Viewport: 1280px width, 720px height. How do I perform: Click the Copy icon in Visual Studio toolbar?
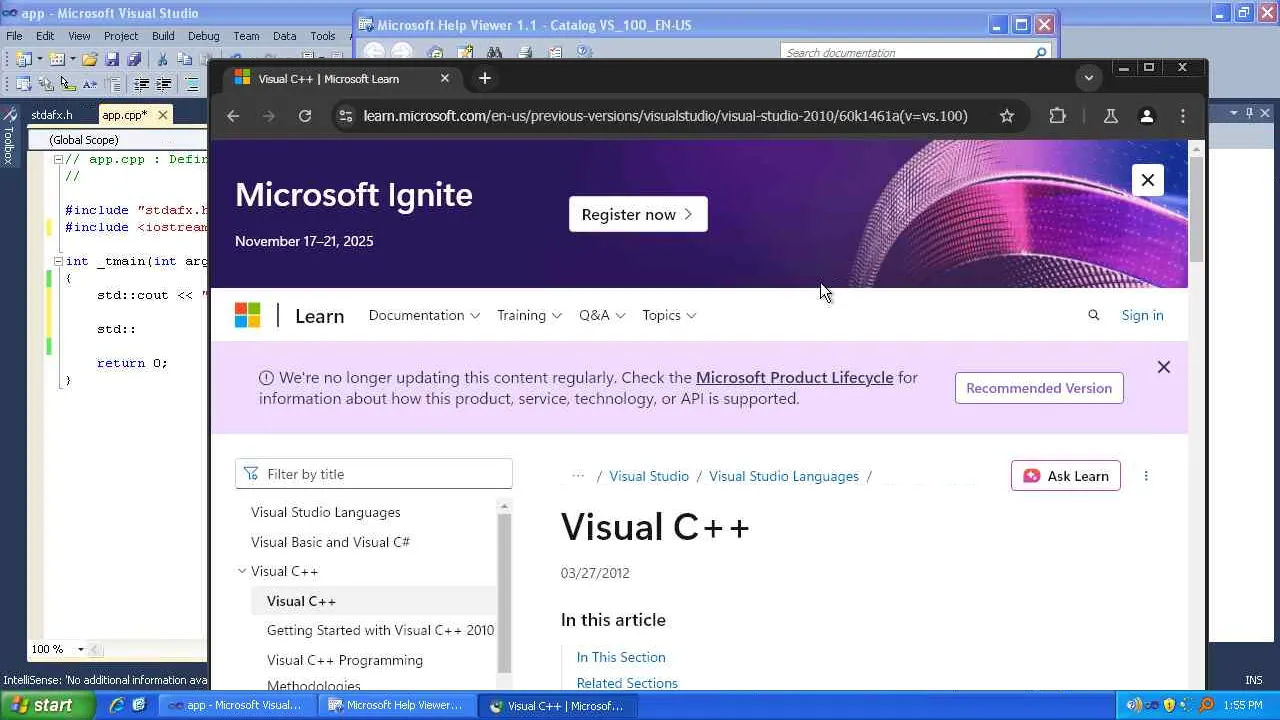pyautogui.click(x=185, y=60)
